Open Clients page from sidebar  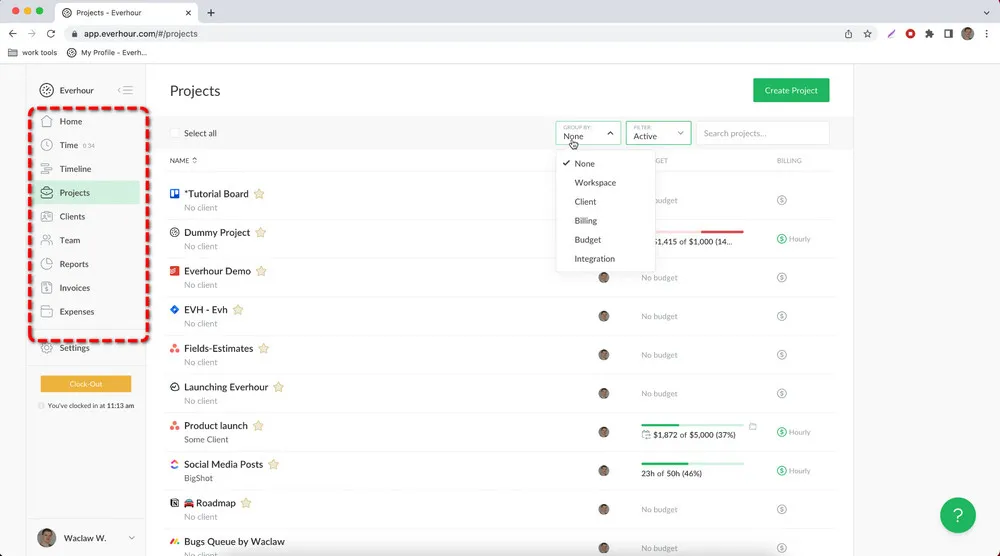coord(71,217)
